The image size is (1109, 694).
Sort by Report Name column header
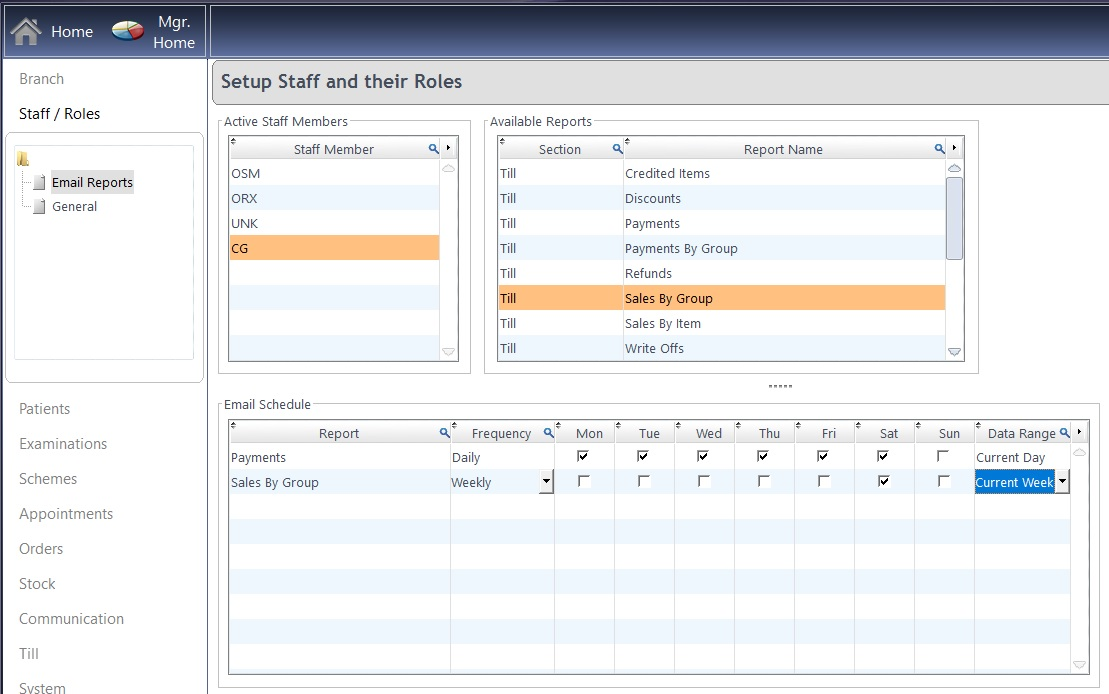coord(783,149)
